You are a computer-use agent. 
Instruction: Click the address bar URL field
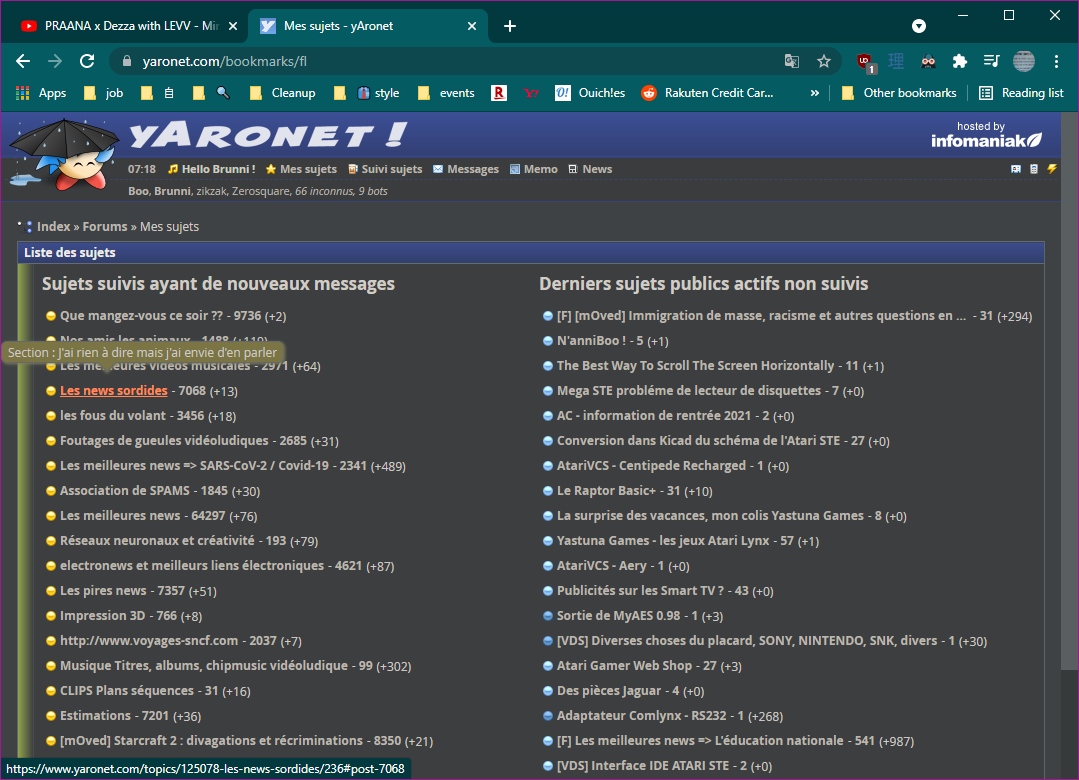click(x=450, y=61)
